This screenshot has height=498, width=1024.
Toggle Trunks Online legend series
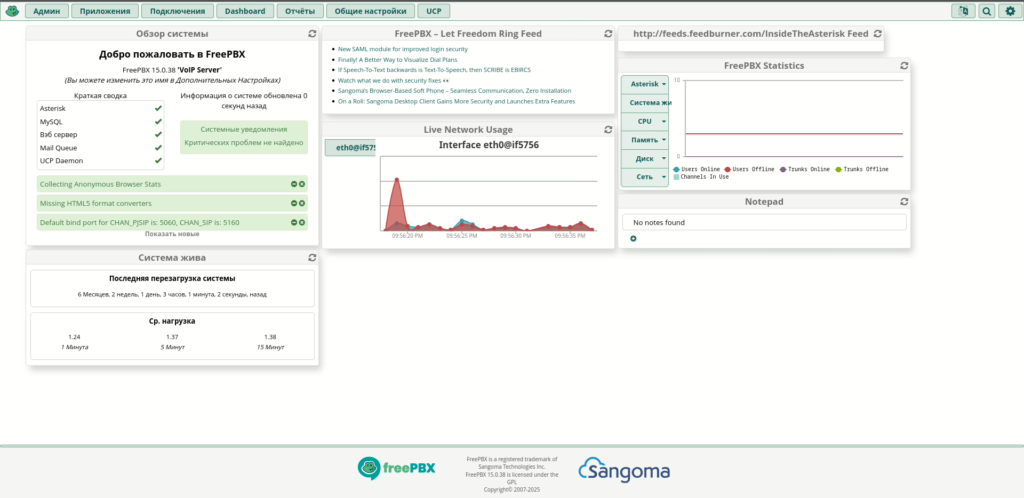805,169
